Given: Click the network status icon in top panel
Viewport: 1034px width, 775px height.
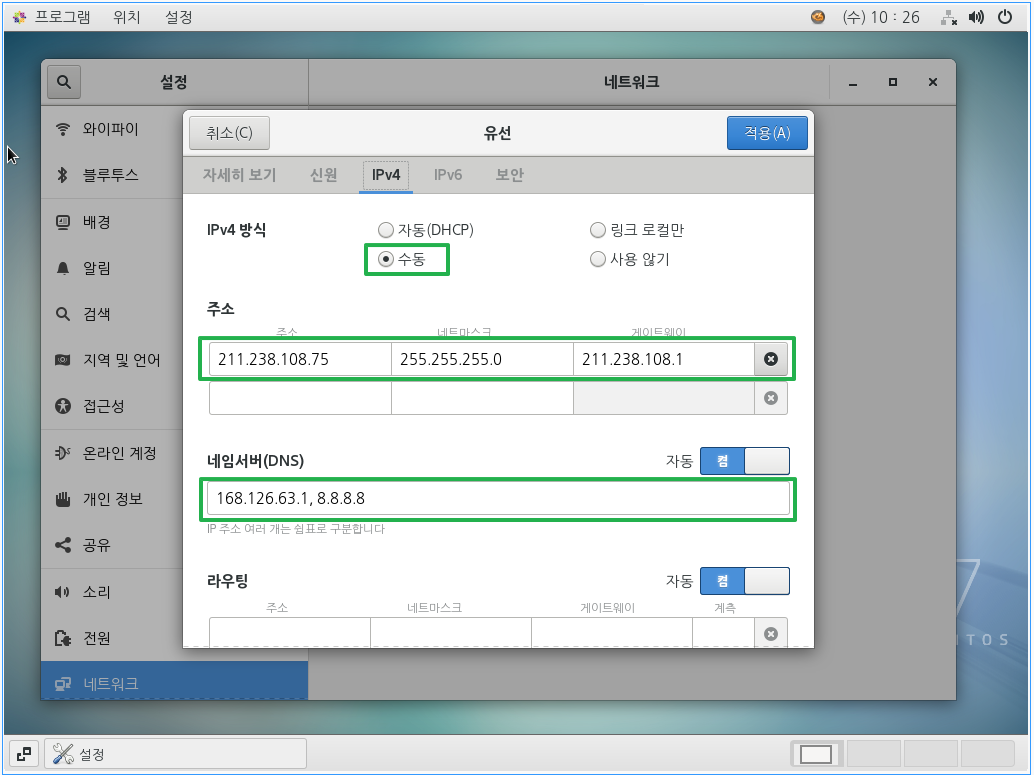Looking at the screenshot, I should click(x=949, y=17).
